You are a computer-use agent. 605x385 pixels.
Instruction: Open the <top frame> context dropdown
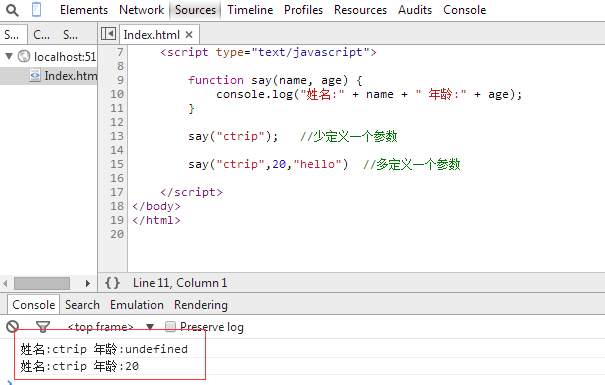tap(111, 327)
